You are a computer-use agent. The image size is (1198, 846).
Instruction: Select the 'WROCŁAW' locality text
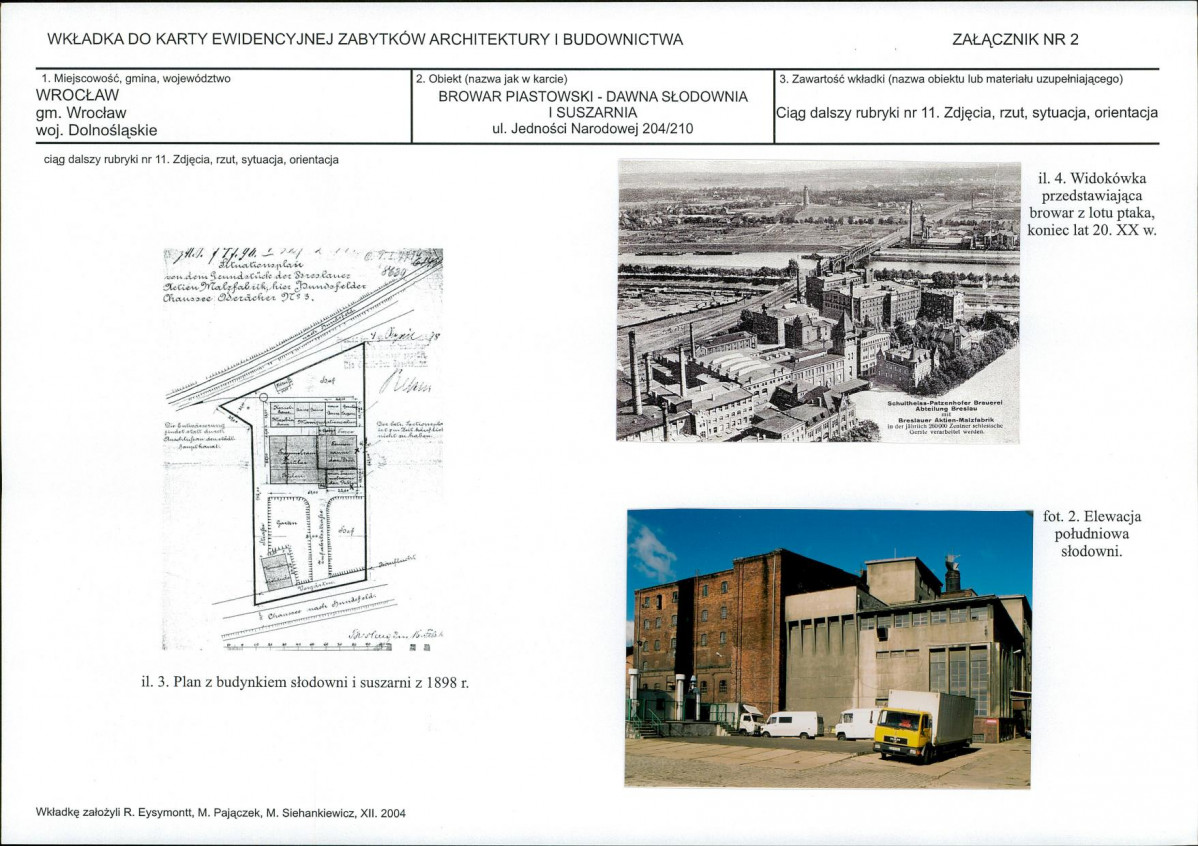pos(77,96)
